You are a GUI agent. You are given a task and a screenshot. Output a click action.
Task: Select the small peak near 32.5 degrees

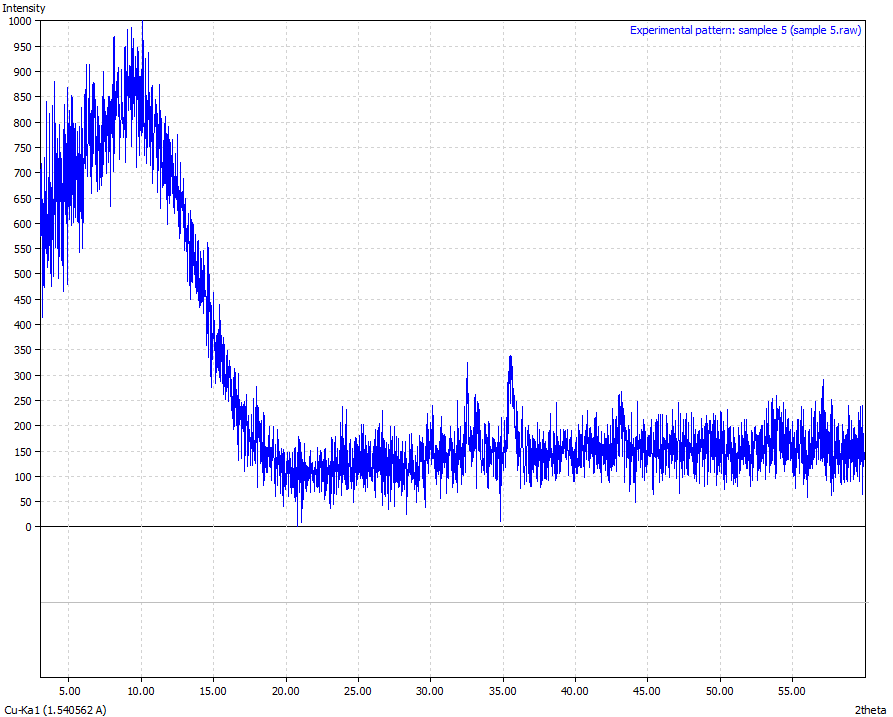click(x=467, y=366)
